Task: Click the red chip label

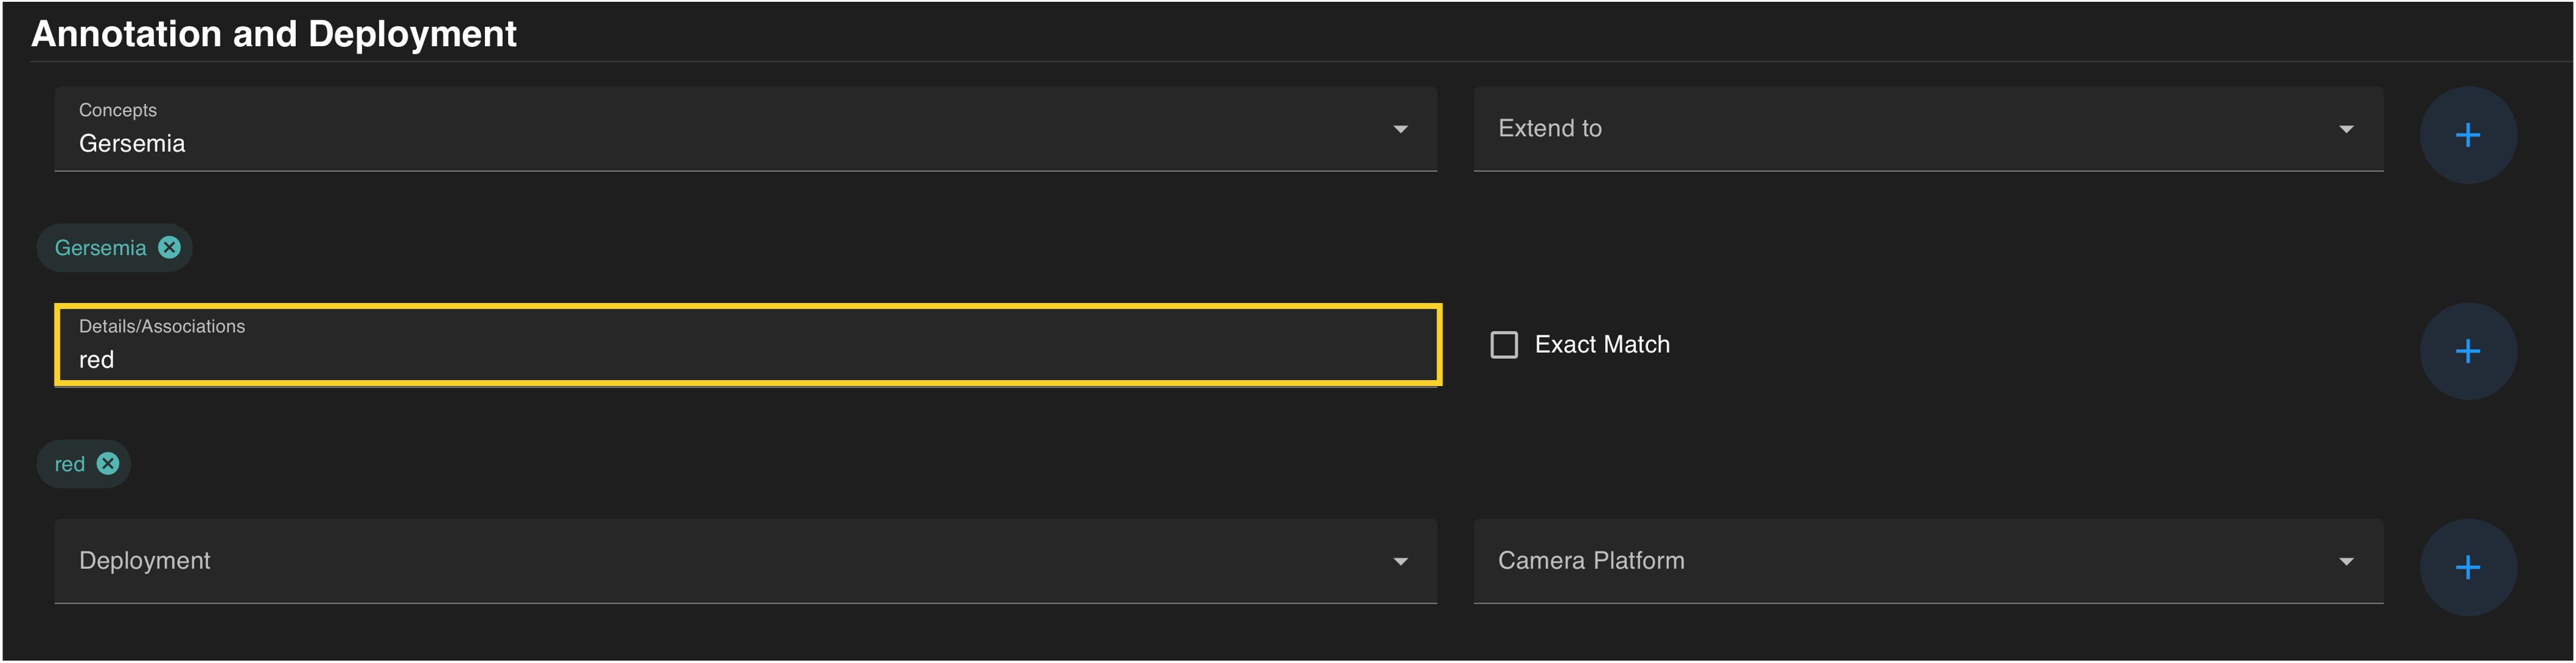Action: pyautogui.click(x=70, y=464)
